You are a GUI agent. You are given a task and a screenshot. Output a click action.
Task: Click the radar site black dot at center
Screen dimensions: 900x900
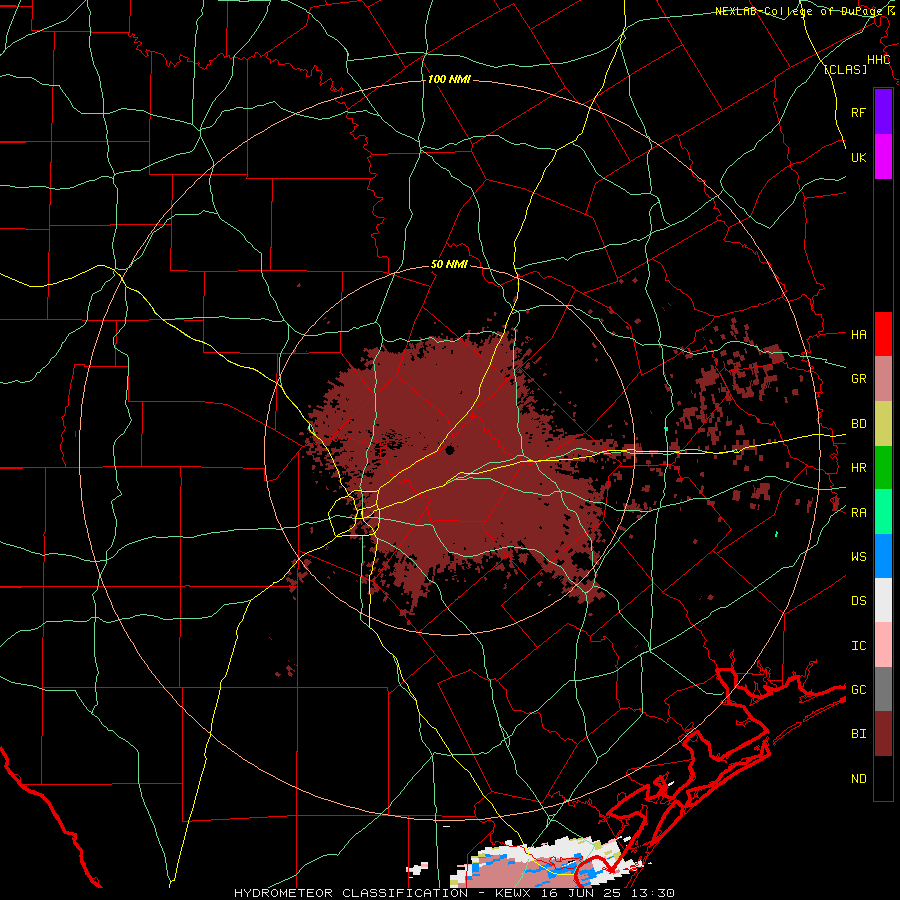(449, 449)
